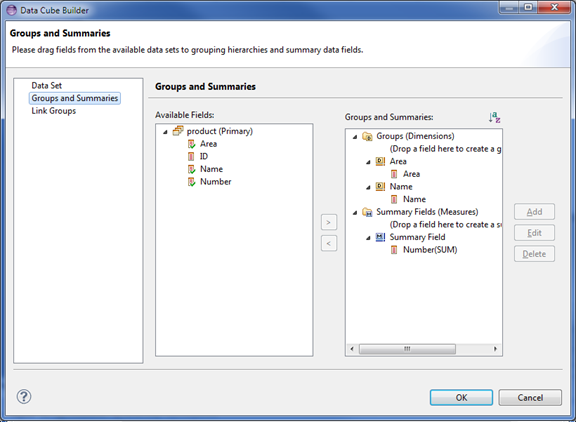Image resolution: width=576 pixels, height=422 pixels.
Task: Click the Summary Field measure icon
Action: (380, 237)
